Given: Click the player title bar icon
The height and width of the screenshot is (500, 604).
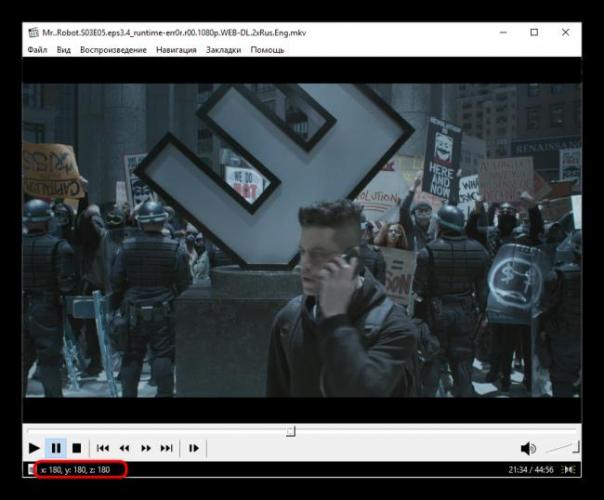Looking at the screenshot, I should point(34,33).
